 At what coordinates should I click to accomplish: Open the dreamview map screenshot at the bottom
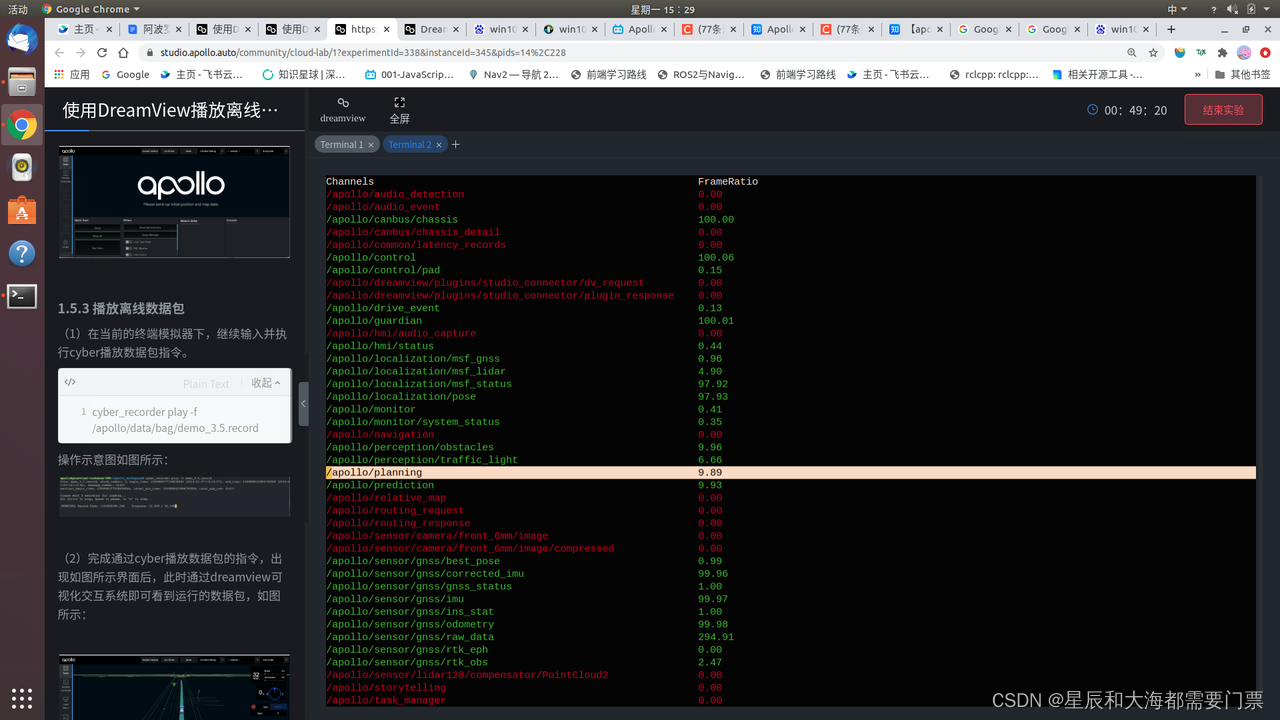[x=174, y=686]
